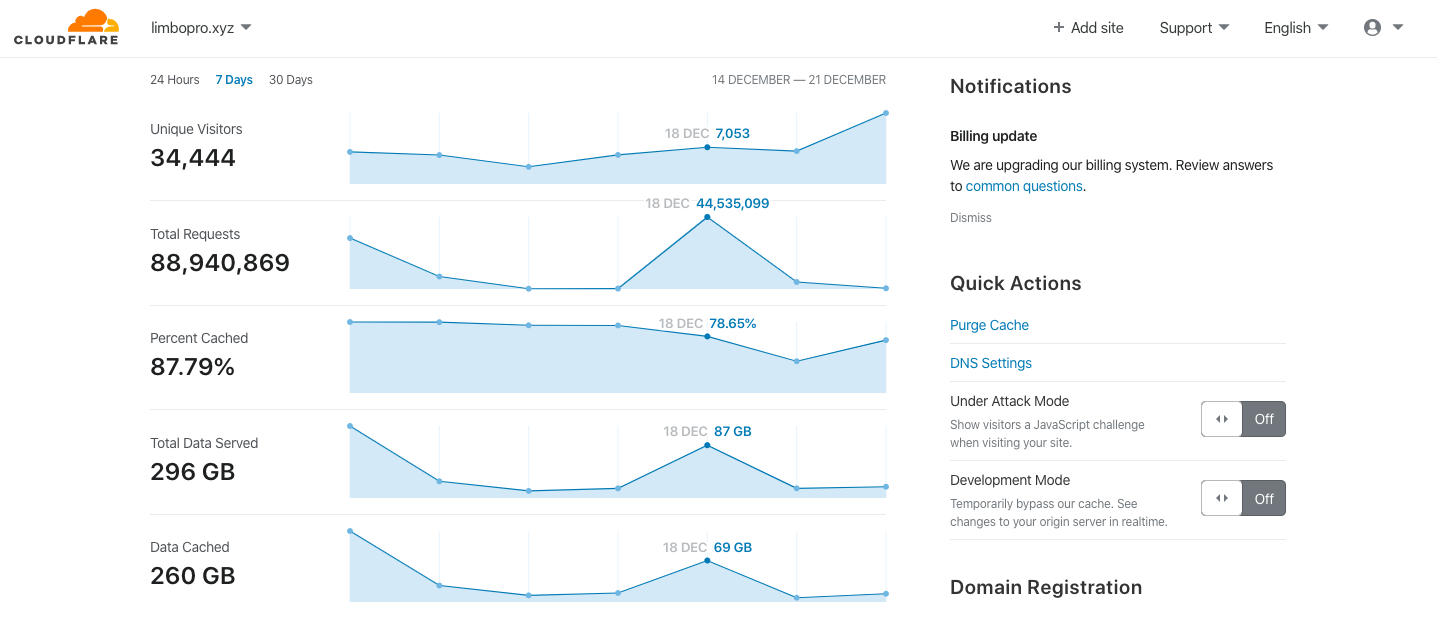The image size is (1437, 617).
Task: Click the 7,053 tooltip value
Action: pyautogui.click(x=733, y=134)
